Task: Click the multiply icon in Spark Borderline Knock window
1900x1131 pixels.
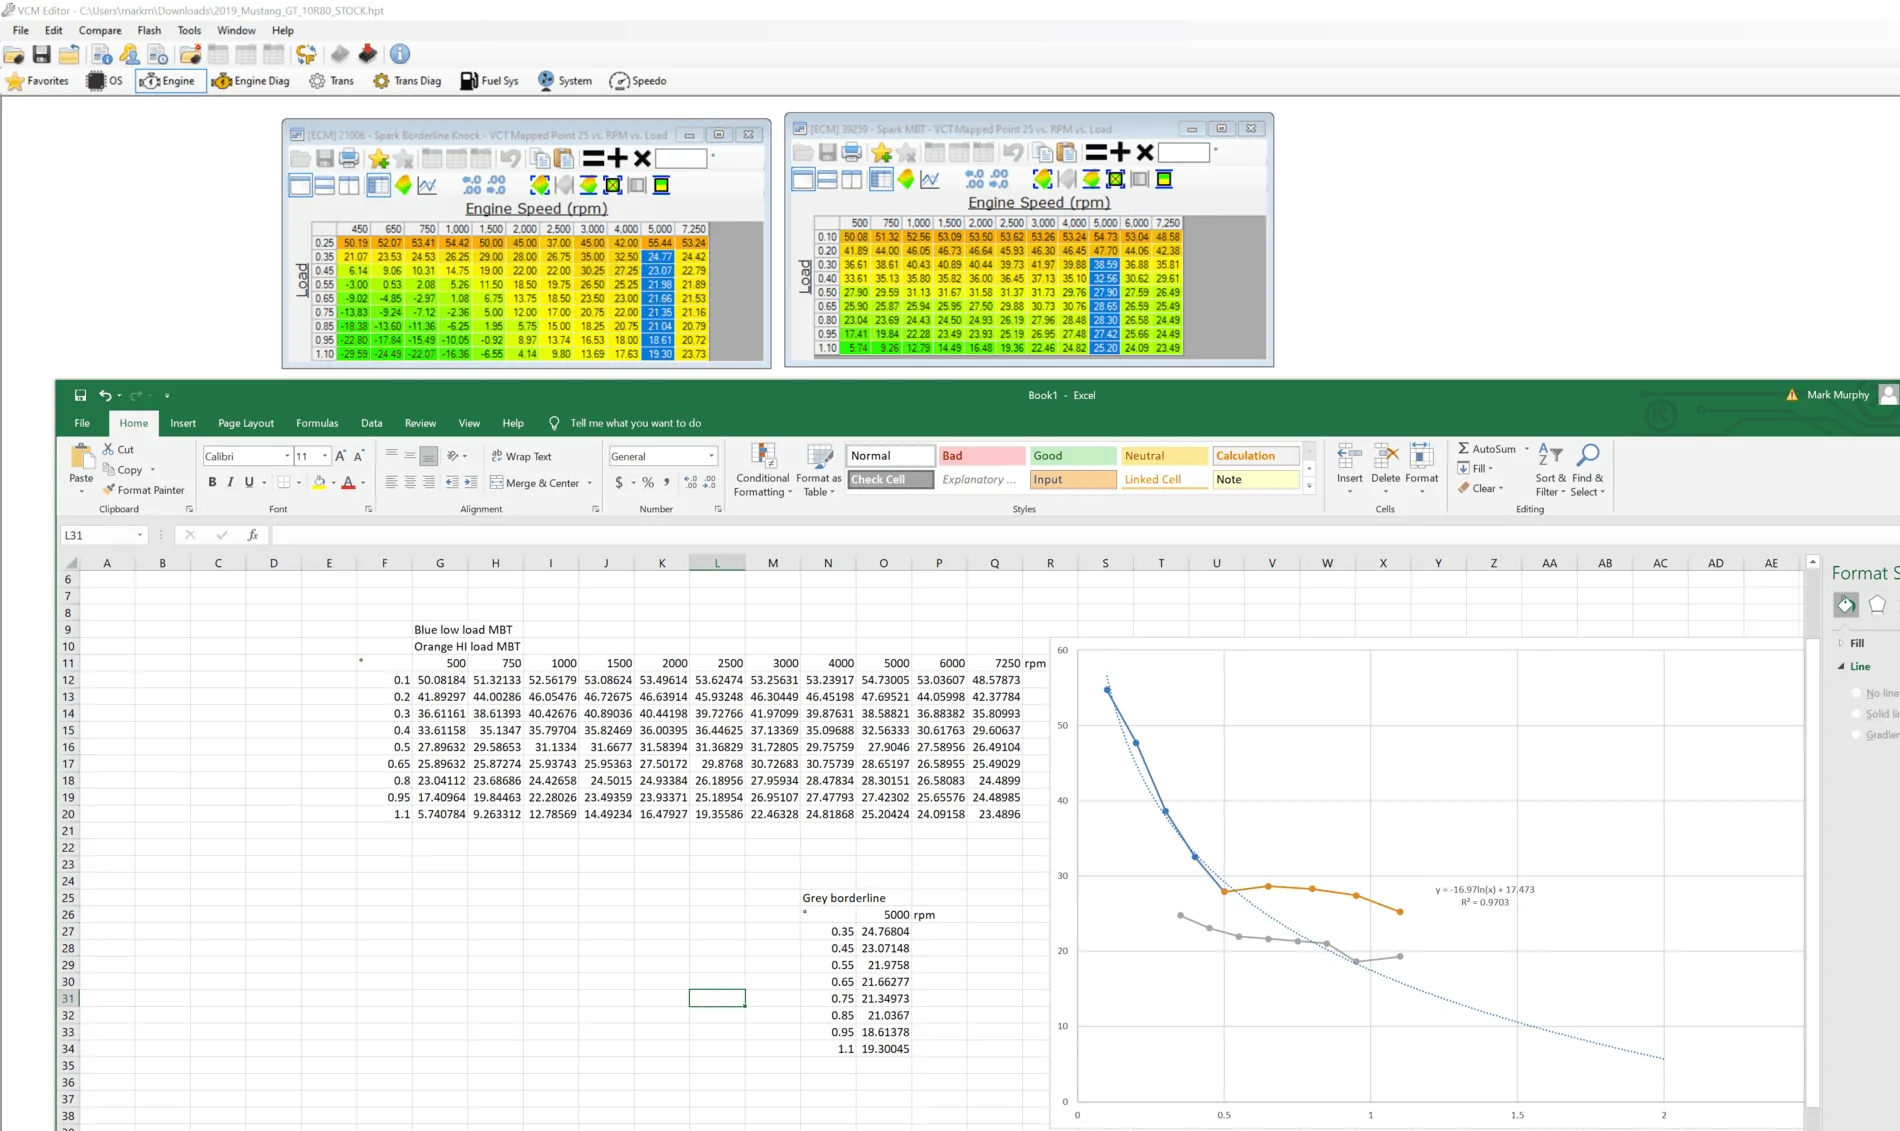Action: (642, 158)
